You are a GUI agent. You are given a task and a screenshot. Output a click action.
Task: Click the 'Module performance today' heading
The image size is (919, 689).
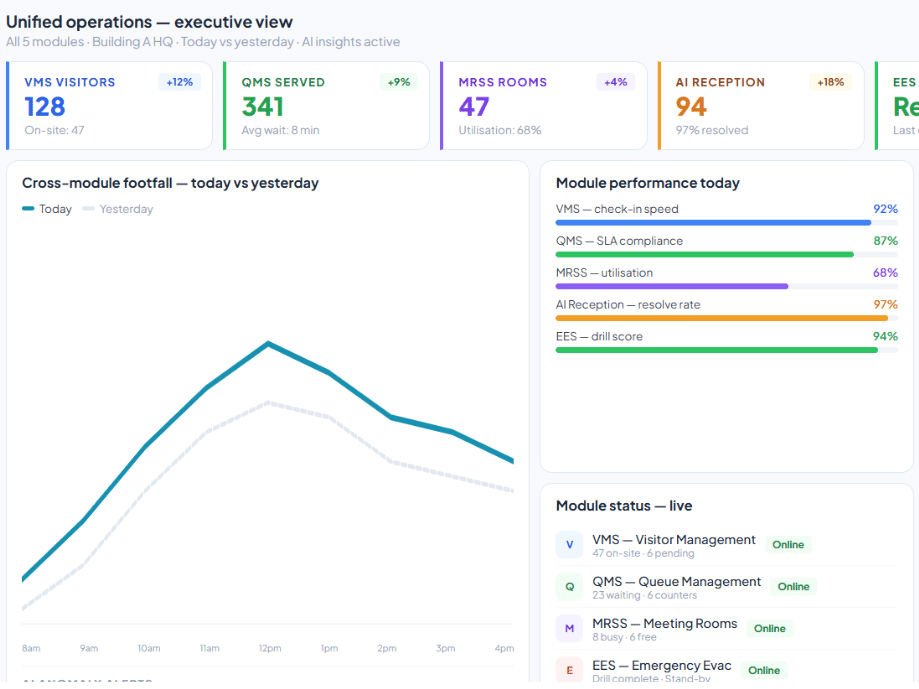[648, 183]
